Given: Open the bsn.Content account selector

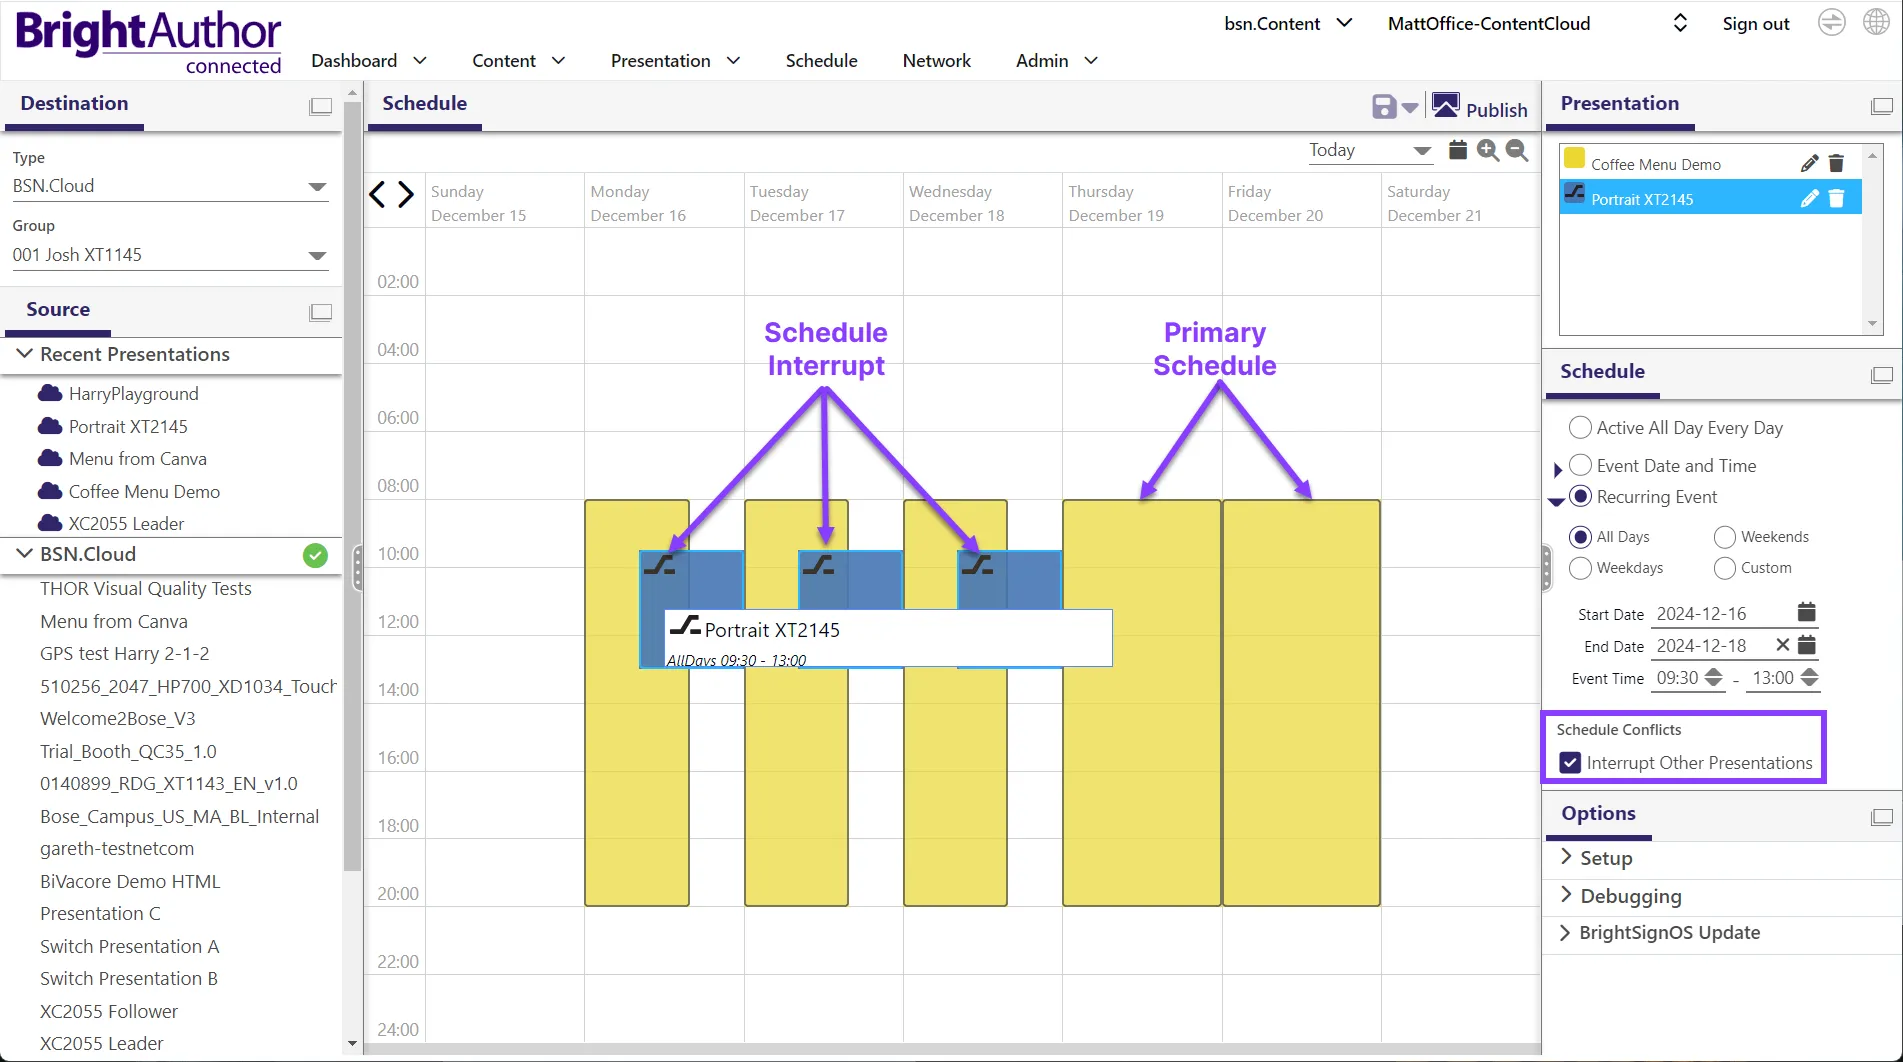Looking at the screenshot, I should click(x=1288, y=23).
